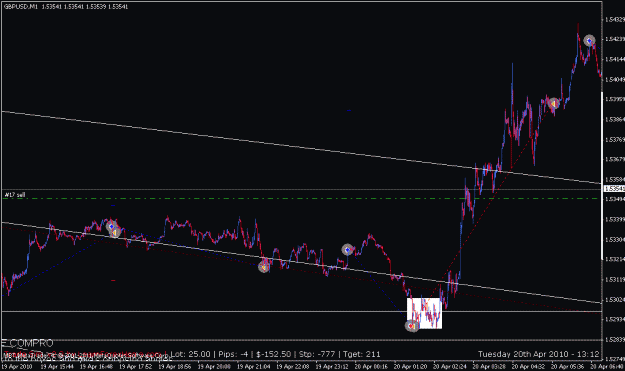Select the 19 Apr 15:44 time-axis label

(x=57, y=366)
